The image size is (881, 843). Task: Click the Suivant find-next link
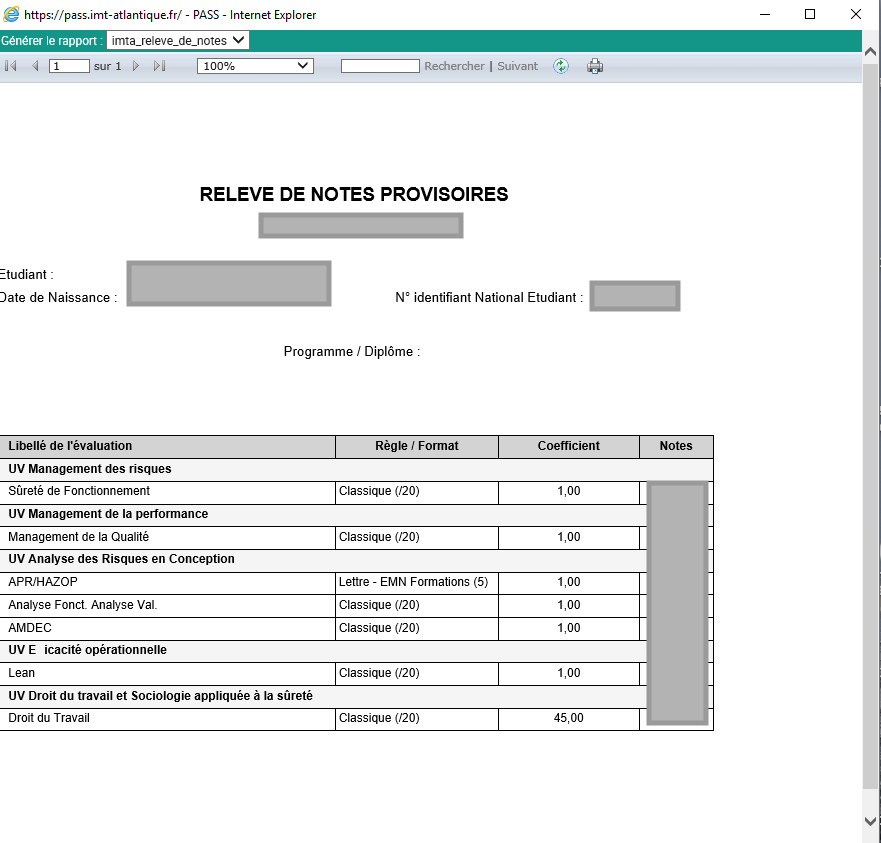click(517, 66)
